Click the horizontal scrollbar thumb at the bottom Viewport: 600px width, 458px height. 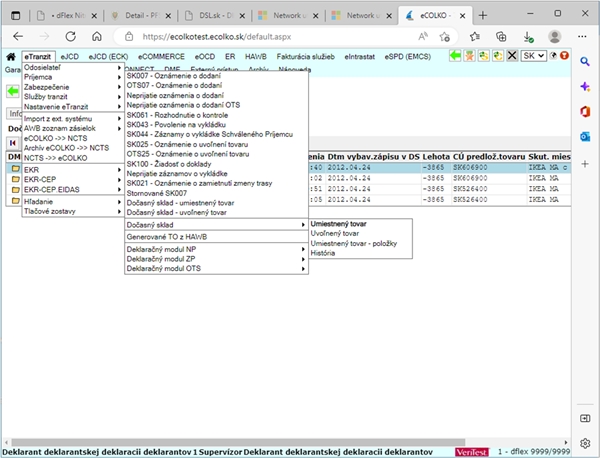click(x=238, y=442)
